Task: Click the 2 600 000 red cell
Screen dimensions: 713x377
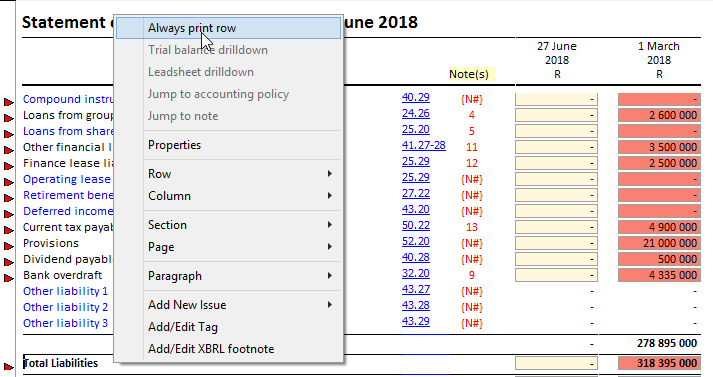Action: [x=659, y=115]
